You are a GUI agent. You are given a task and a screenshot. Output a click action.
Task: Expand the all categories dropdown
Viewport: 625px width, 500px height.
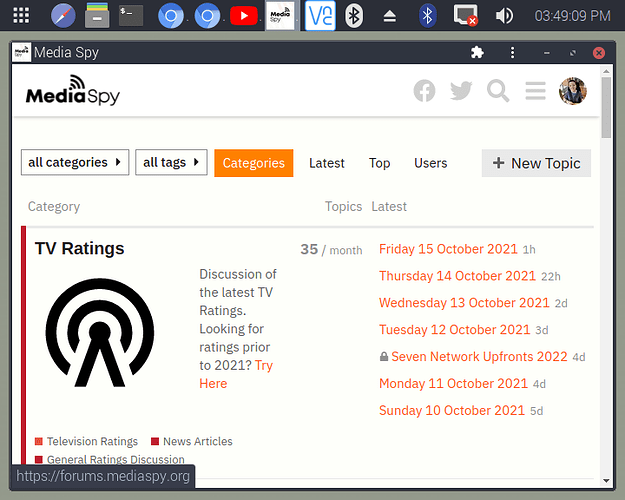[75, 162]
